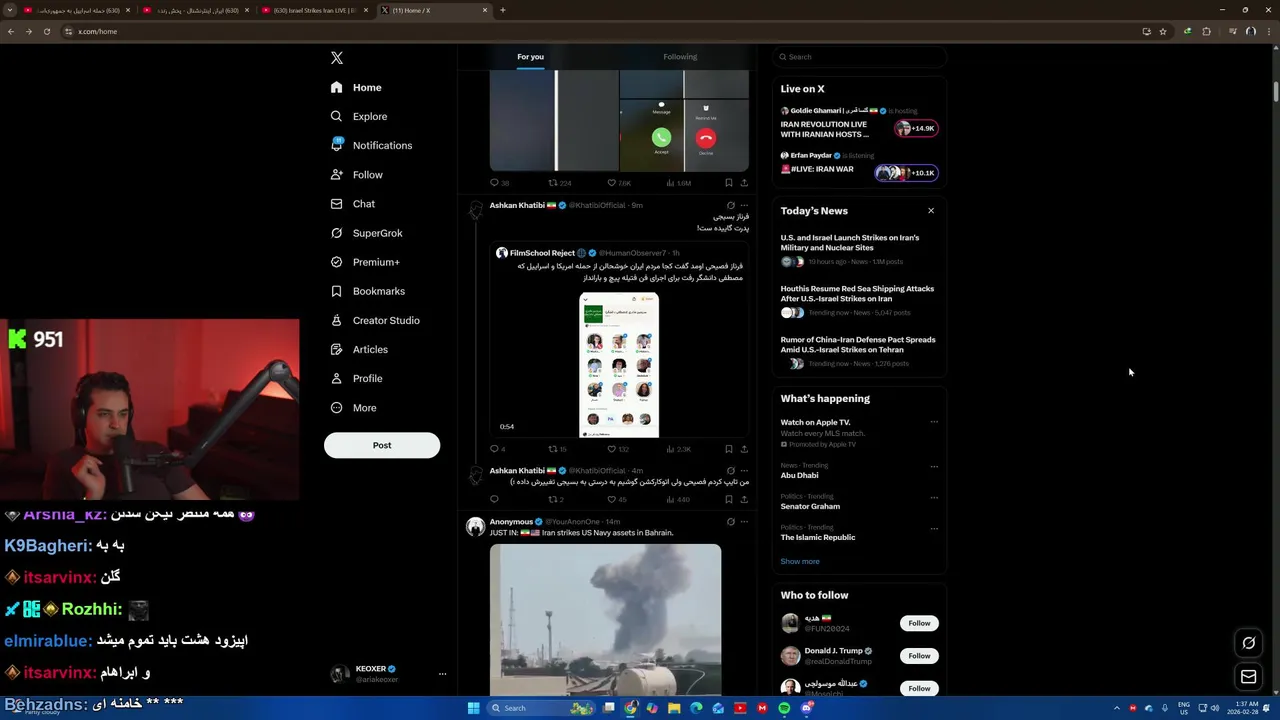Screen dimensions: 1280x720
Task: Switch to the first YouTube browser tab
Action: click(x=76, y=10)
